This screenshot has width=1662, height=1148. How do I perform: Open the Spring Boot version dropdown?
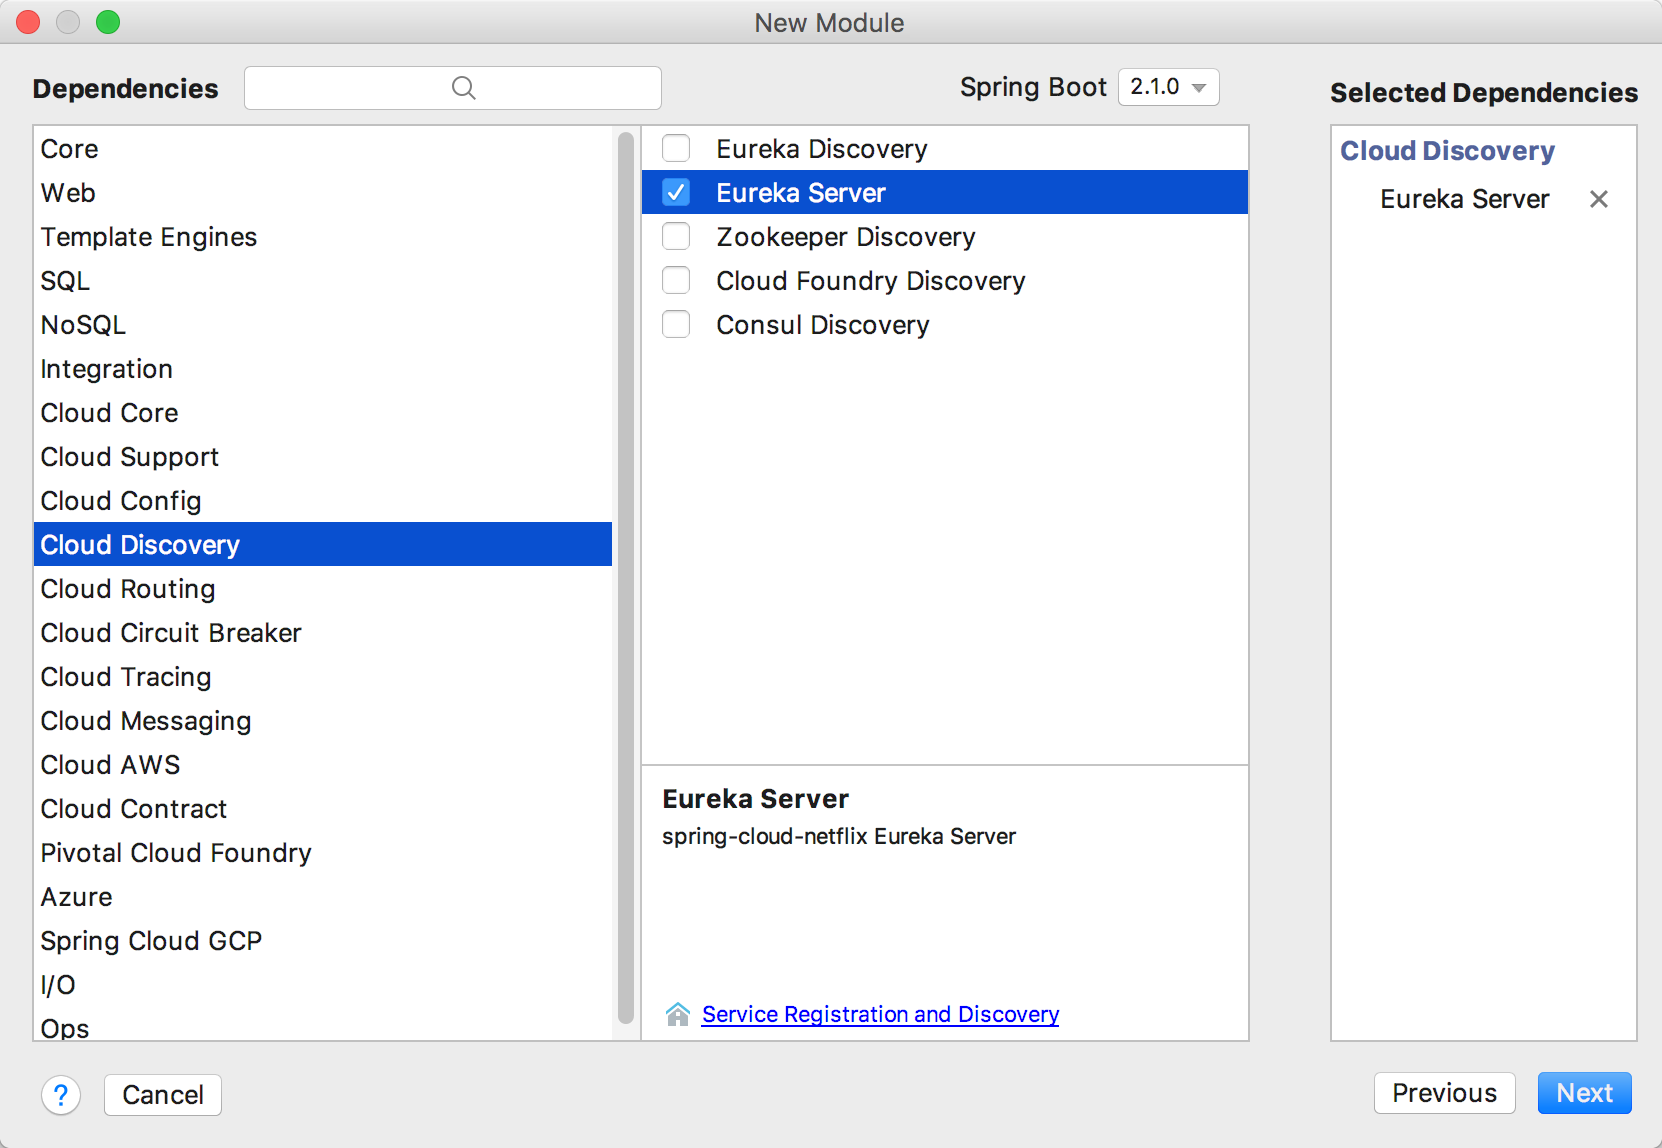1169,87
